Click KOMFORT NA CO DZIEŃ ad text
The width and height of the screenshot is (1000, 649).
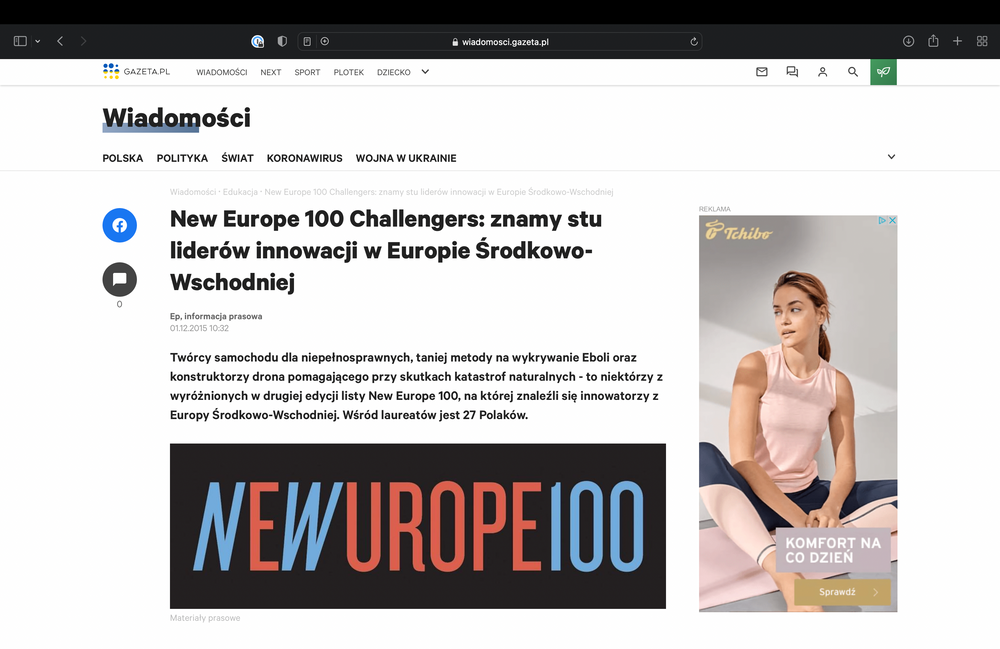coord(833,550)
